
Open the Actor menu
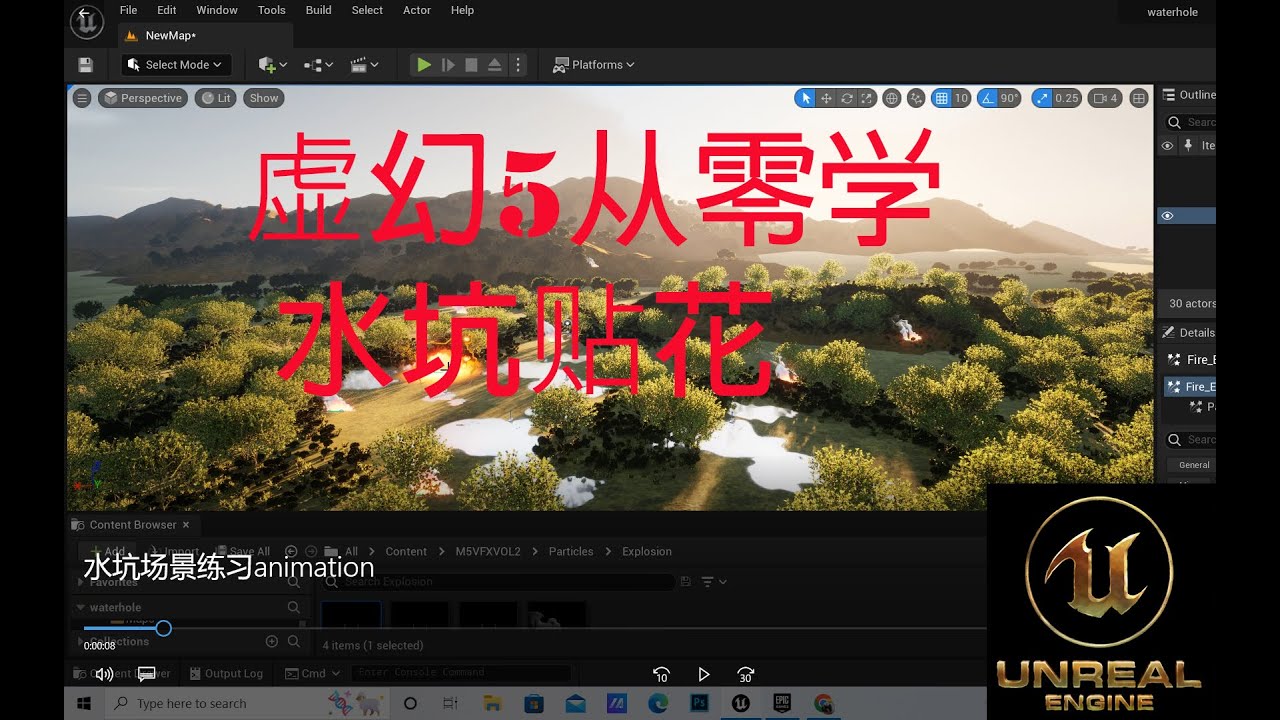417,10
